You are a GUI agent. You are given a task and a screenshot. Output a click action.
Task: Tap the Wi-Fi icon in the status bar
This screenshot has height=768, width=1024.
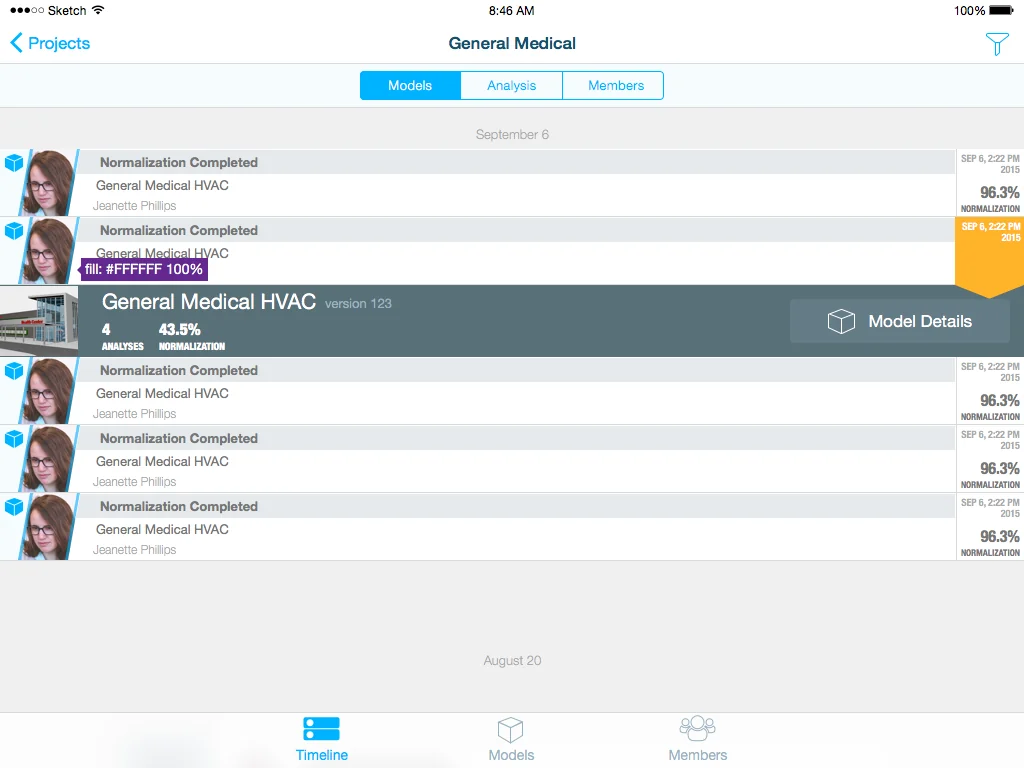tap(98, 10)
